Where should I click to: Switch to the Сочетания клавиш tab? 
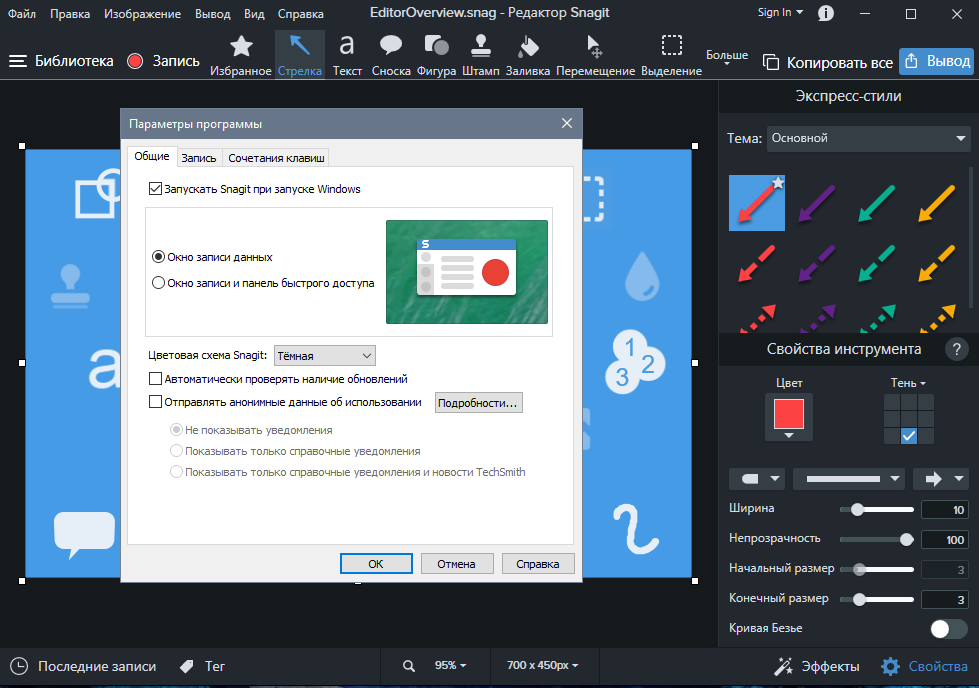(x=276, y=158)
